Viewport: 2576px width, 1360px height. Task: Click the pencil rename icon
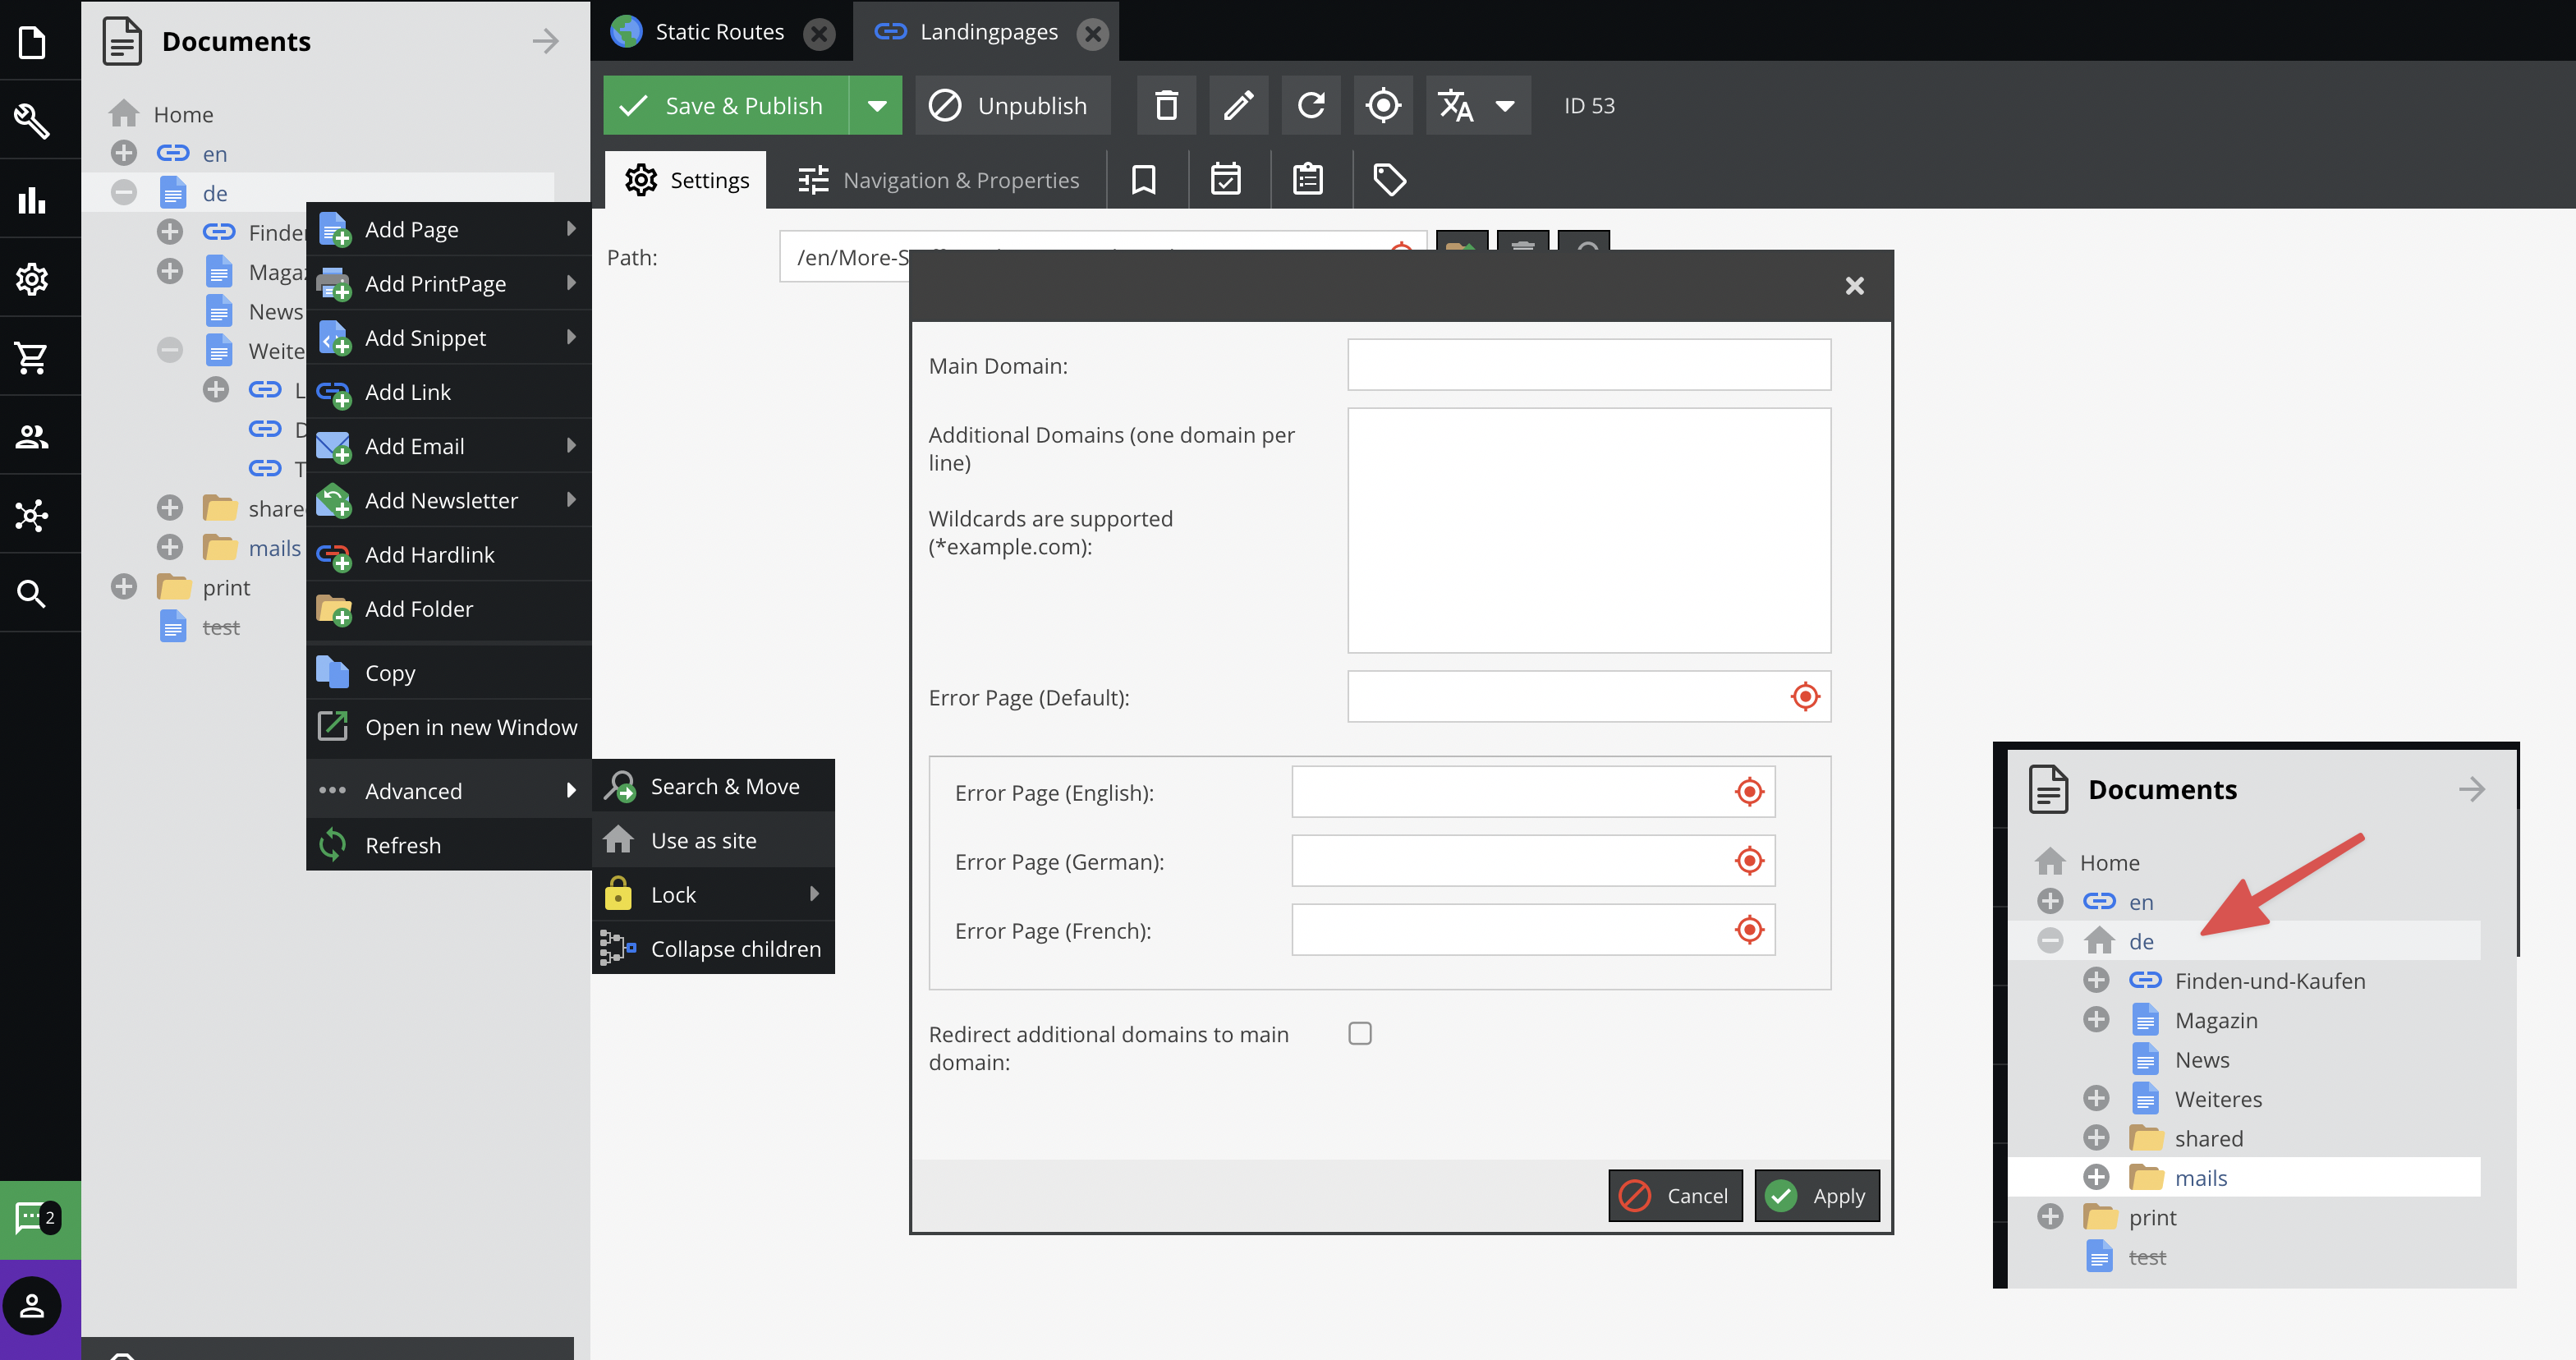[1238, 105]
